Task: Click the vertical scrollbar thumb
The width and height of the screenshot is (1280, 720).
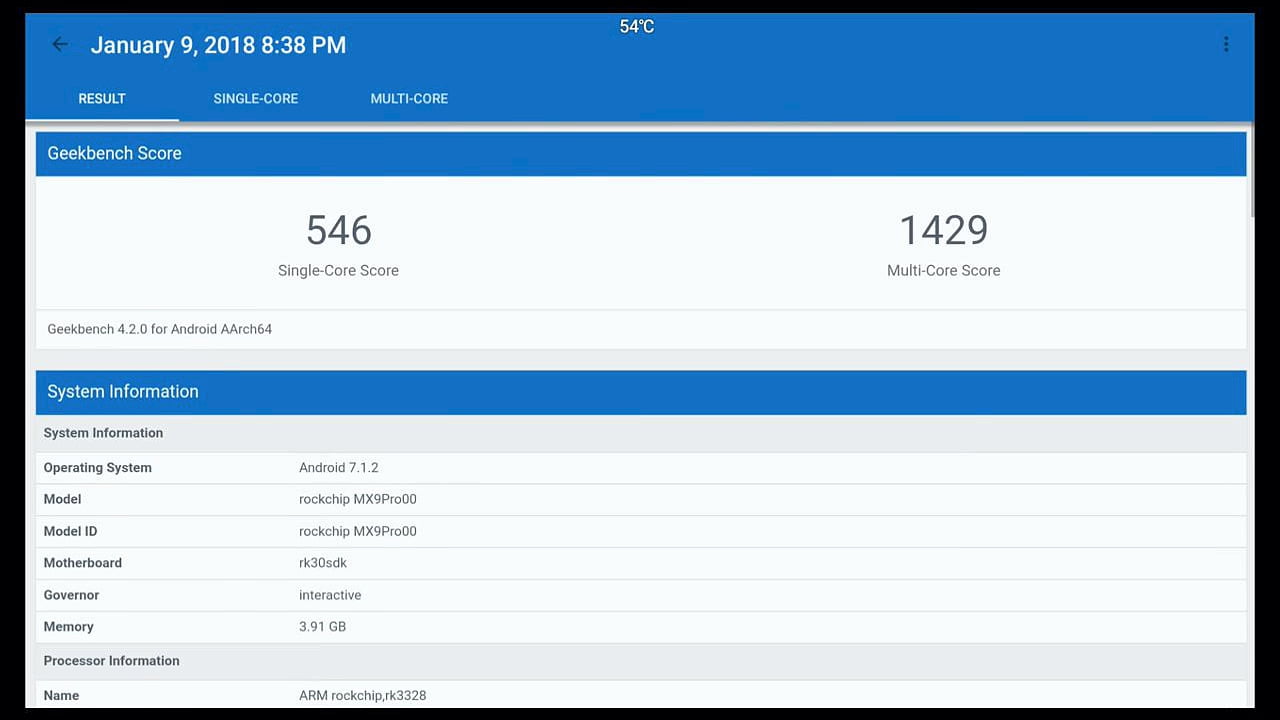Action: click(1251, 172)
